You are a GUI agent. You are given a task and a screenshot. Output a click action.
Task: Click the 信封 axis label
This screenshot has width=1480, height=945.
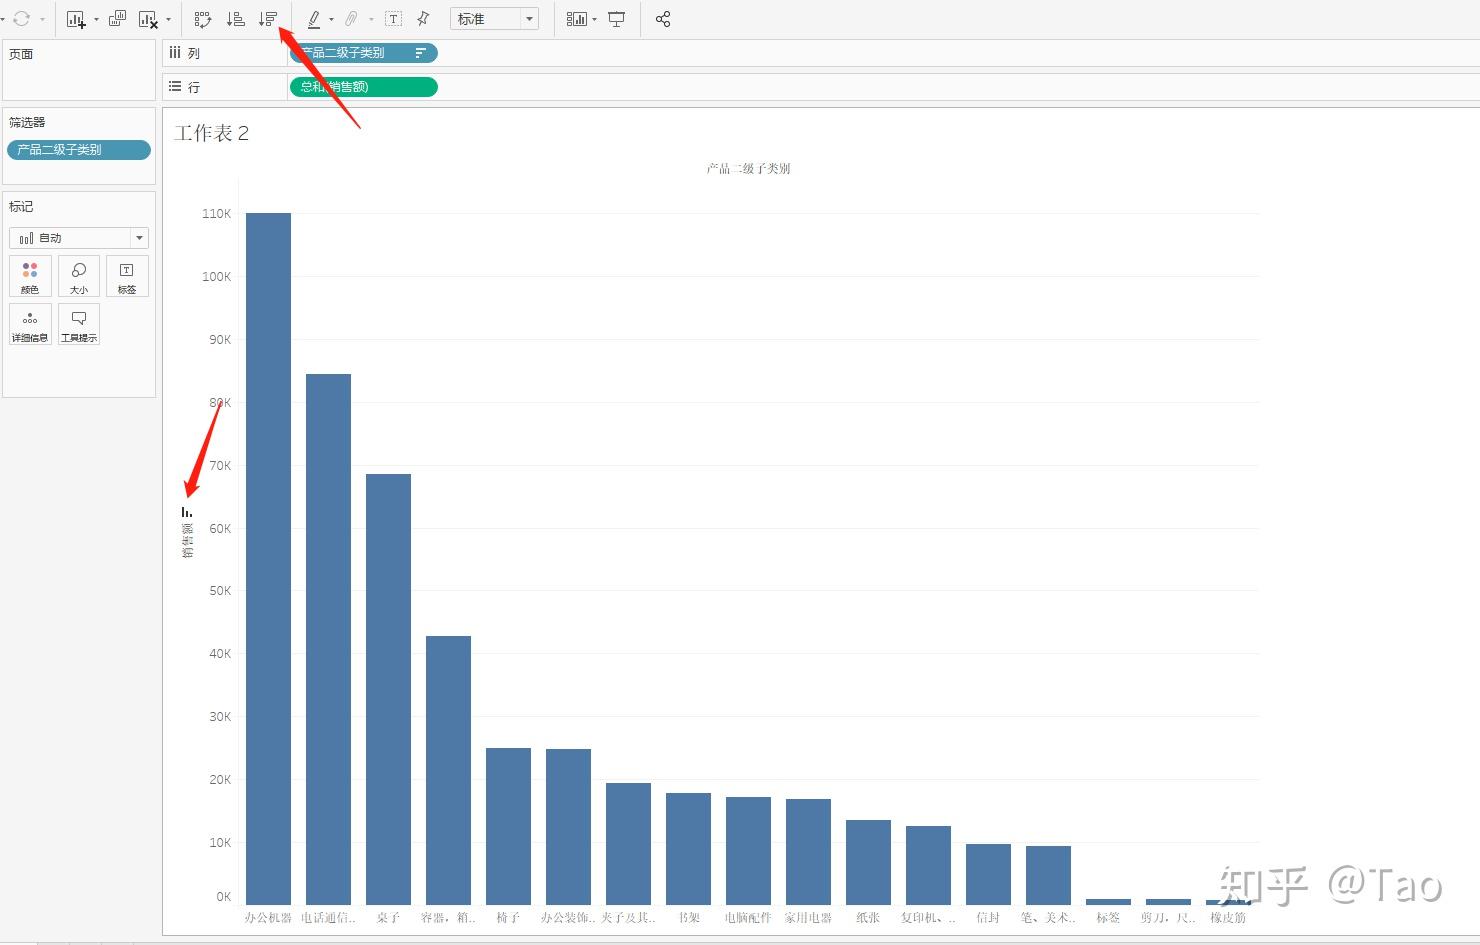(988, 917)
